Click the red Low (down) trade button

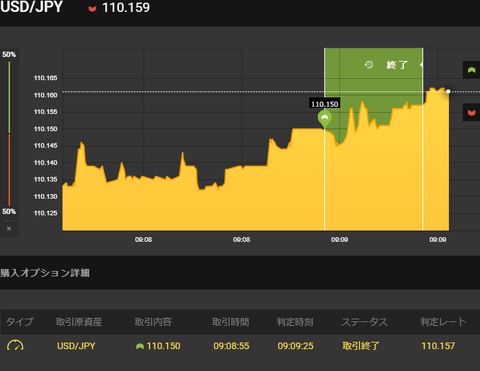(471, 113)
